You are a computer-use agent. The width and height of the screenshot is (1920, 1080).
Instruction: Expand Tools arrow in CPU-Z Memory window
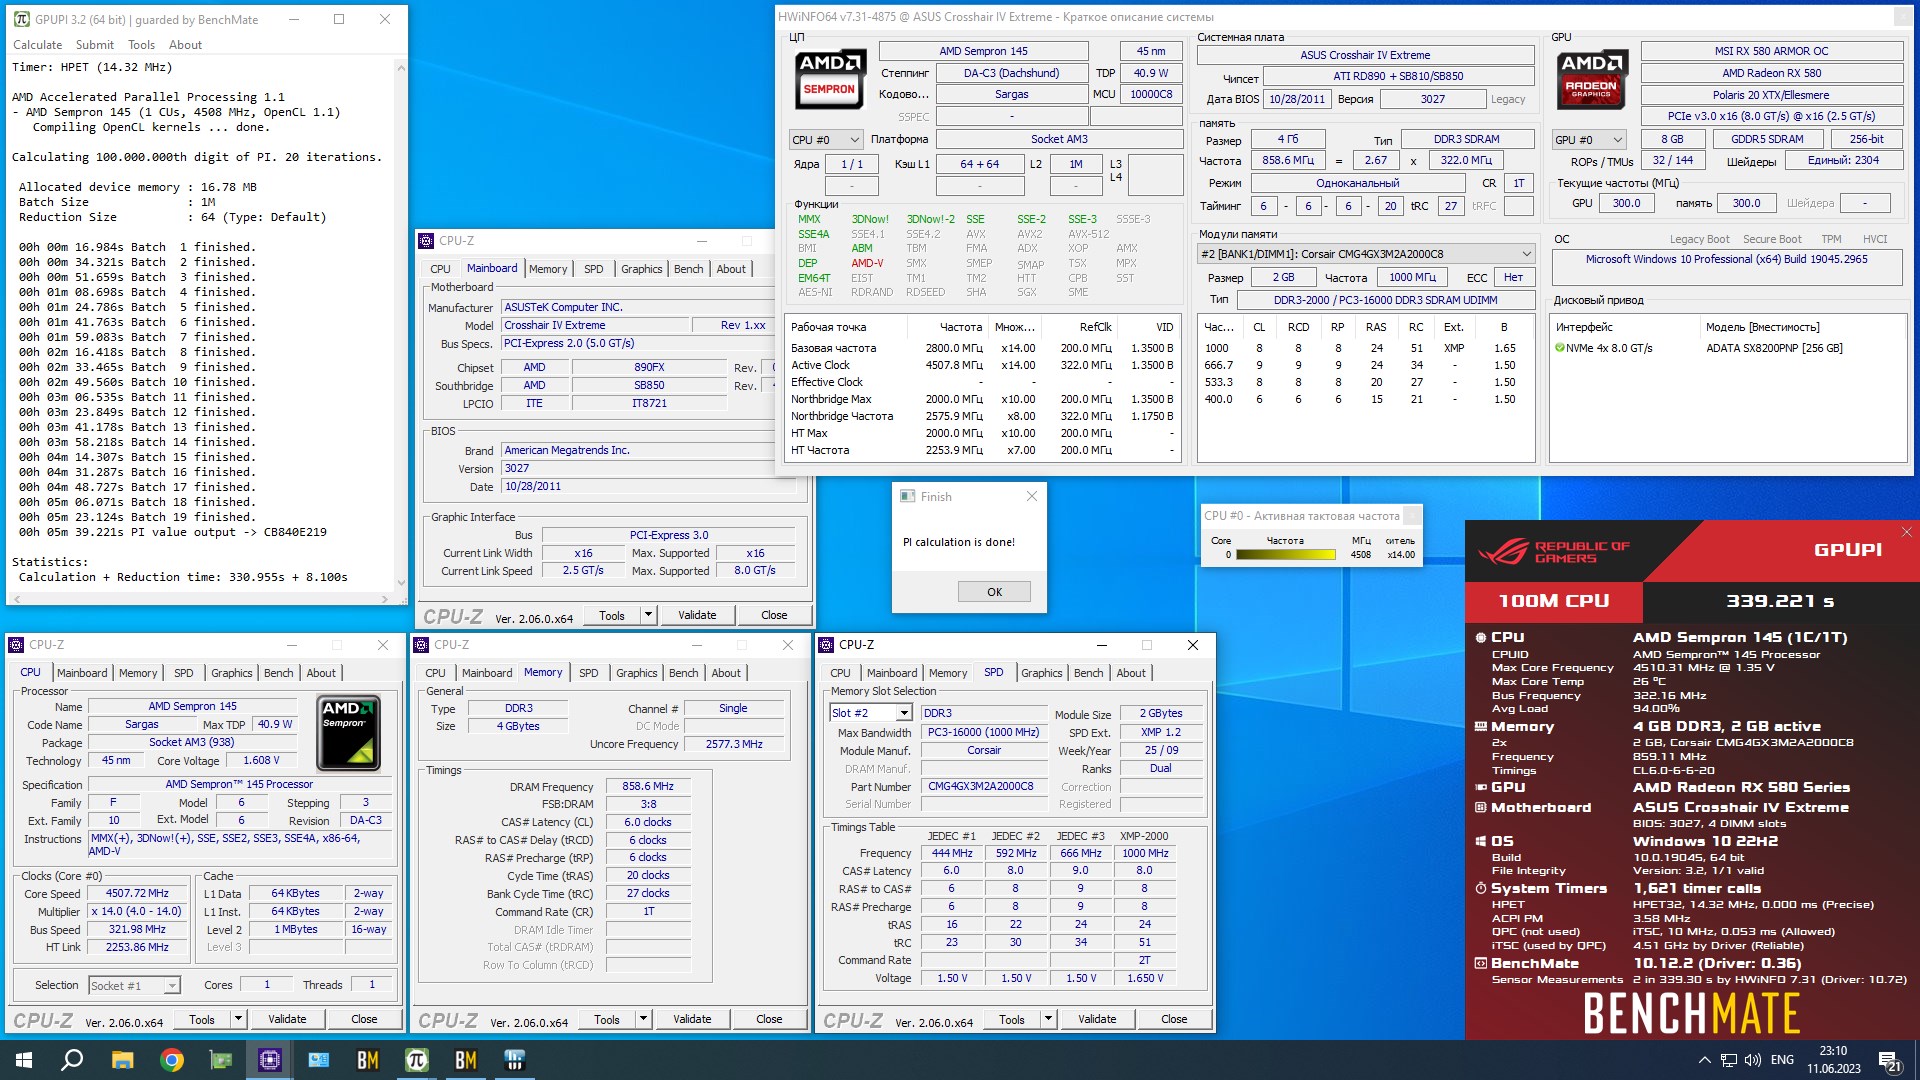click(643, 1019)
